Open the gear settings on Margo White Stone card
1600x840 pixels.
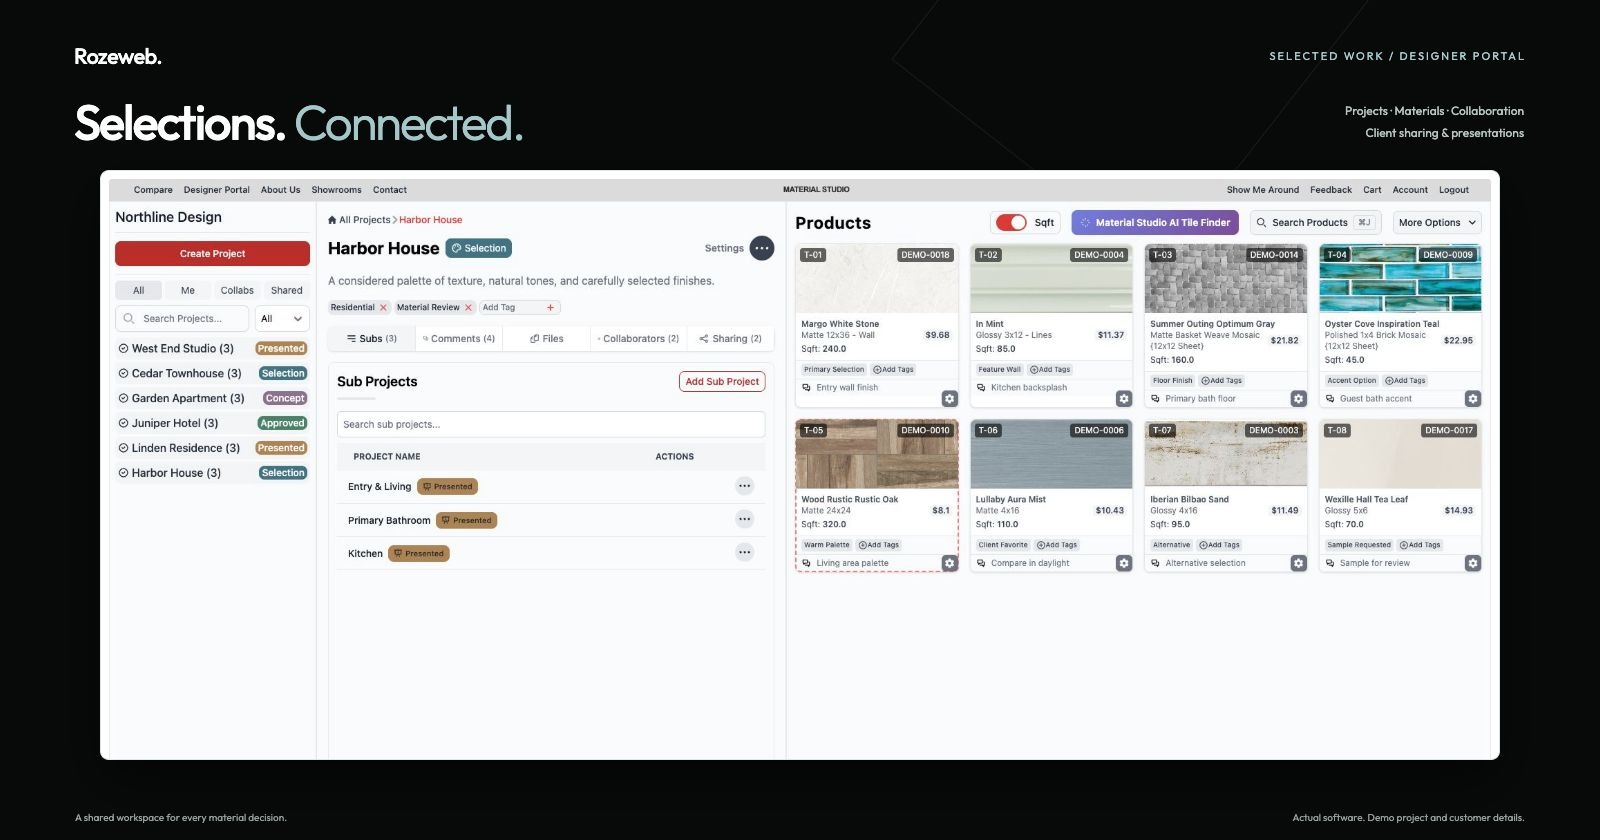pyautogui.click(x=950, y=399)
